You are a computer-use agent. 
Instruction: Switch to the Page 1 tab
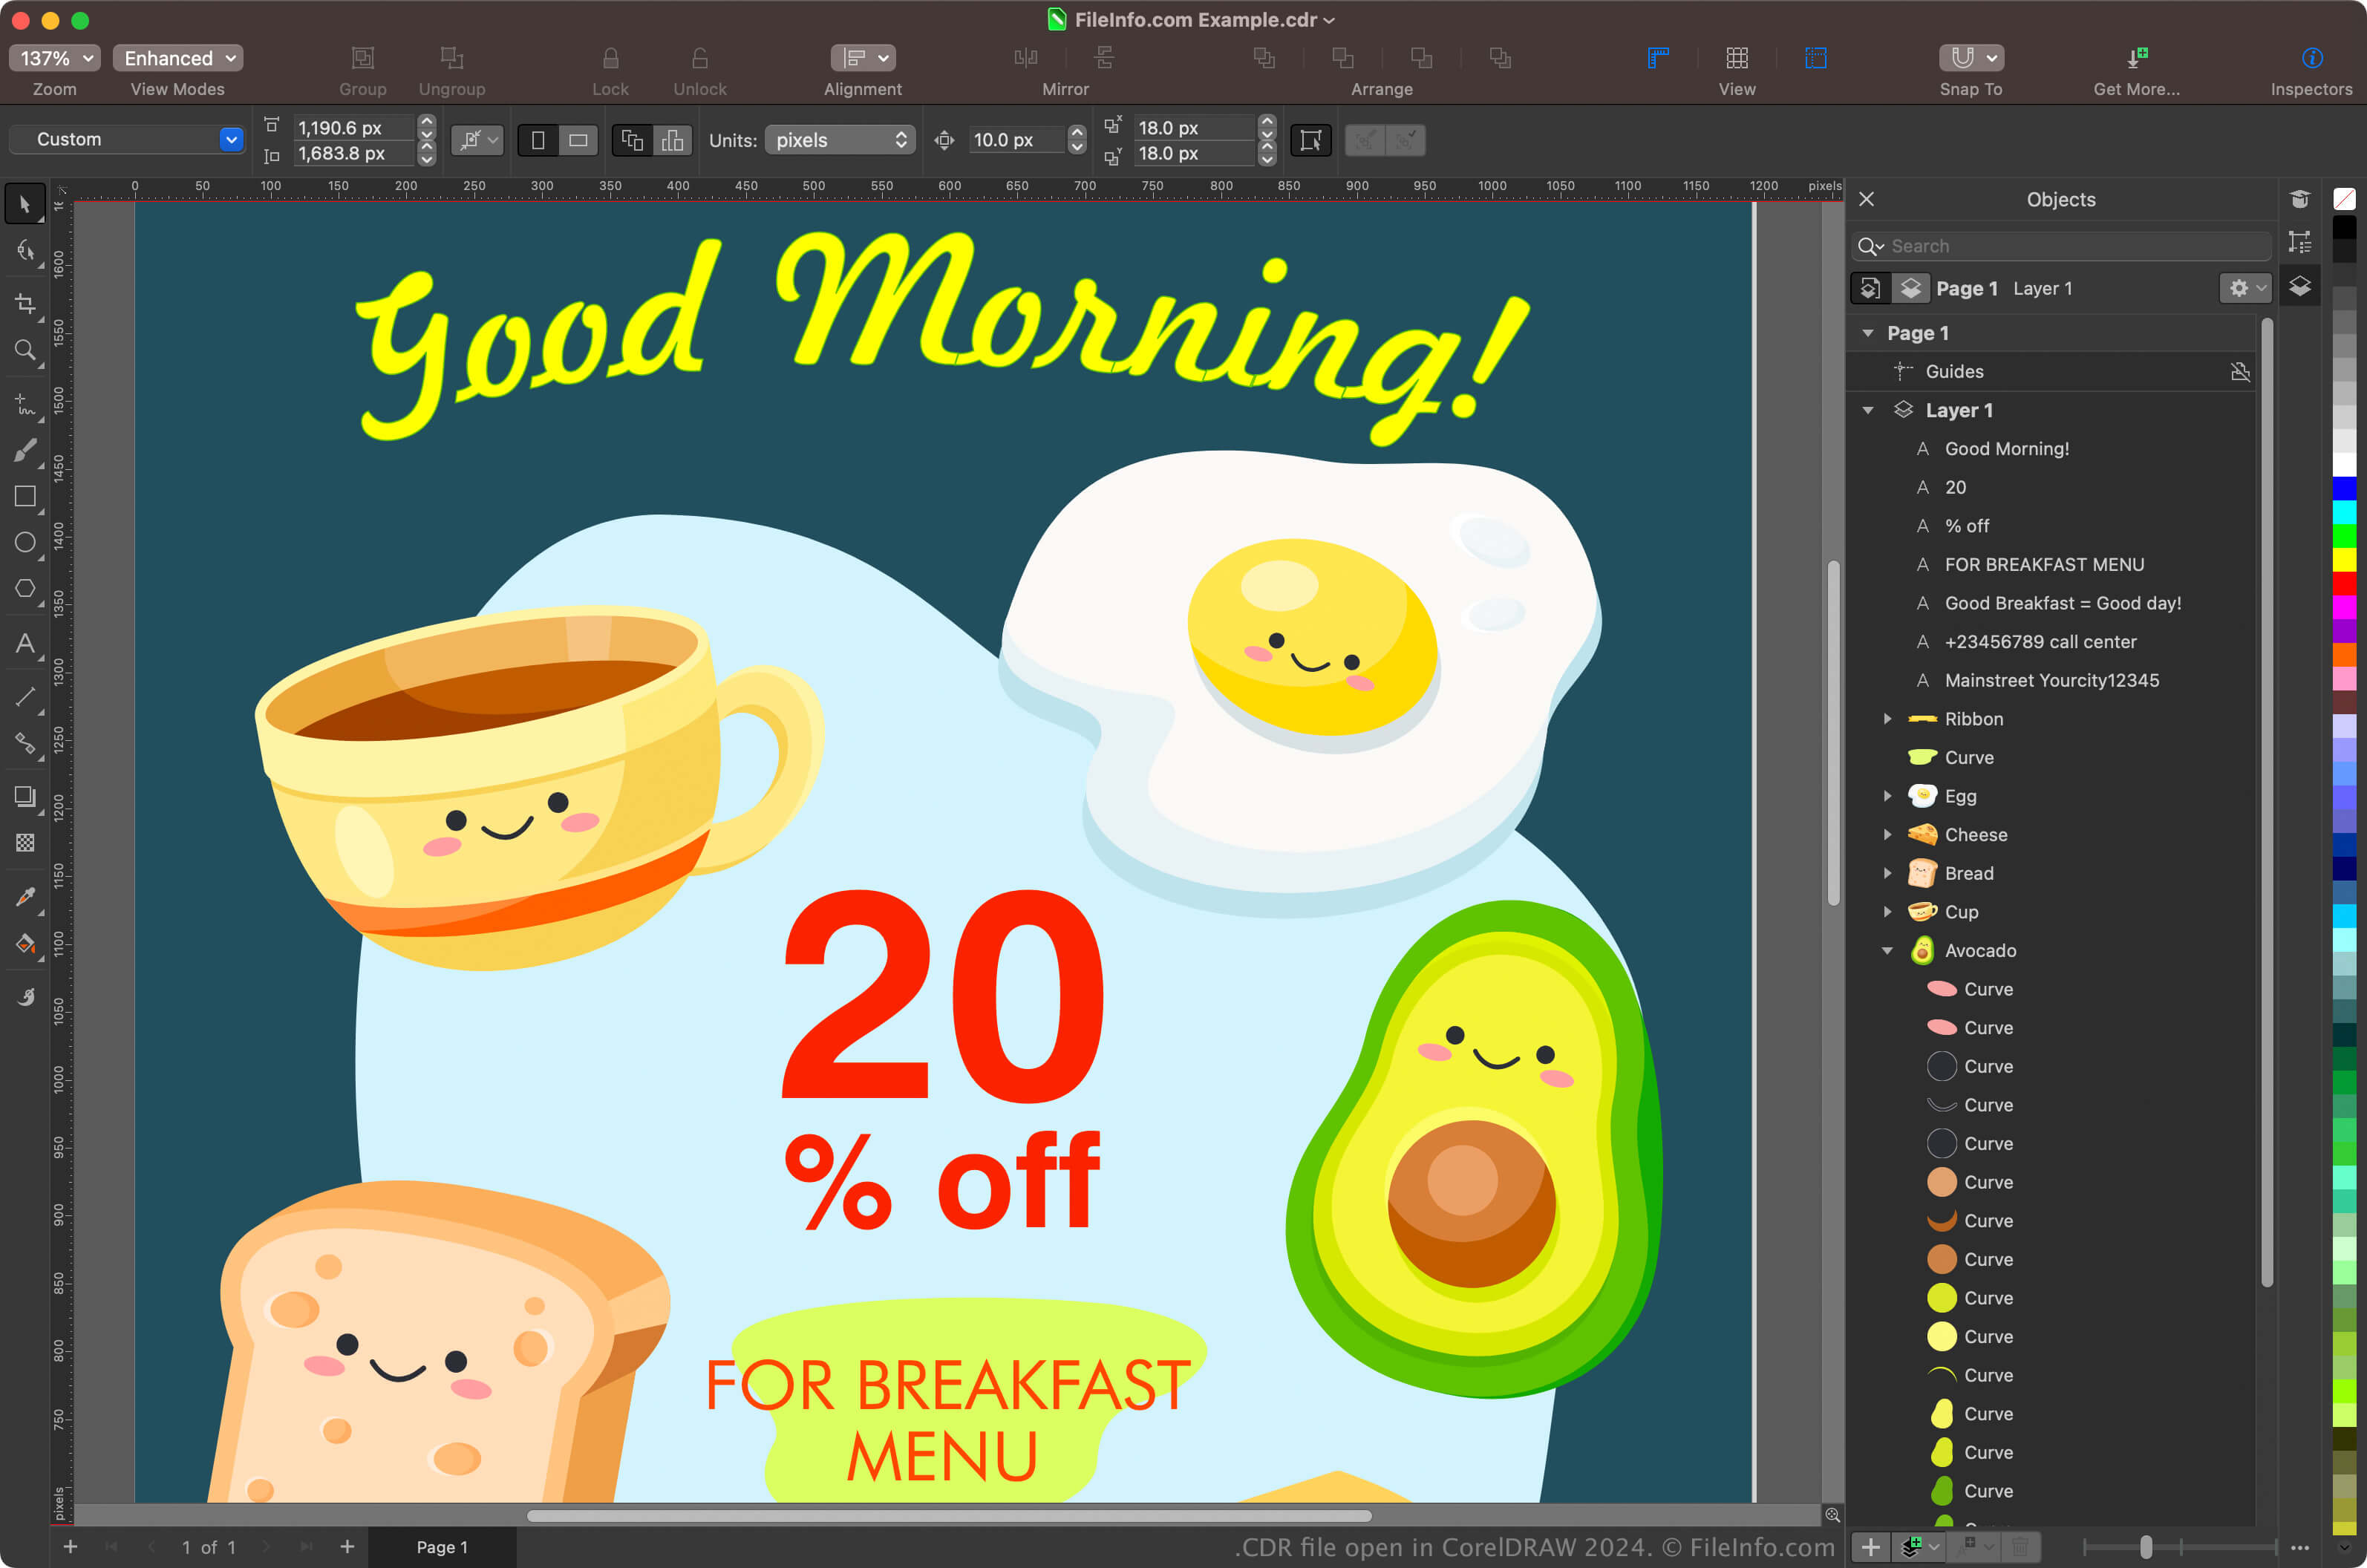(442, 1547)
